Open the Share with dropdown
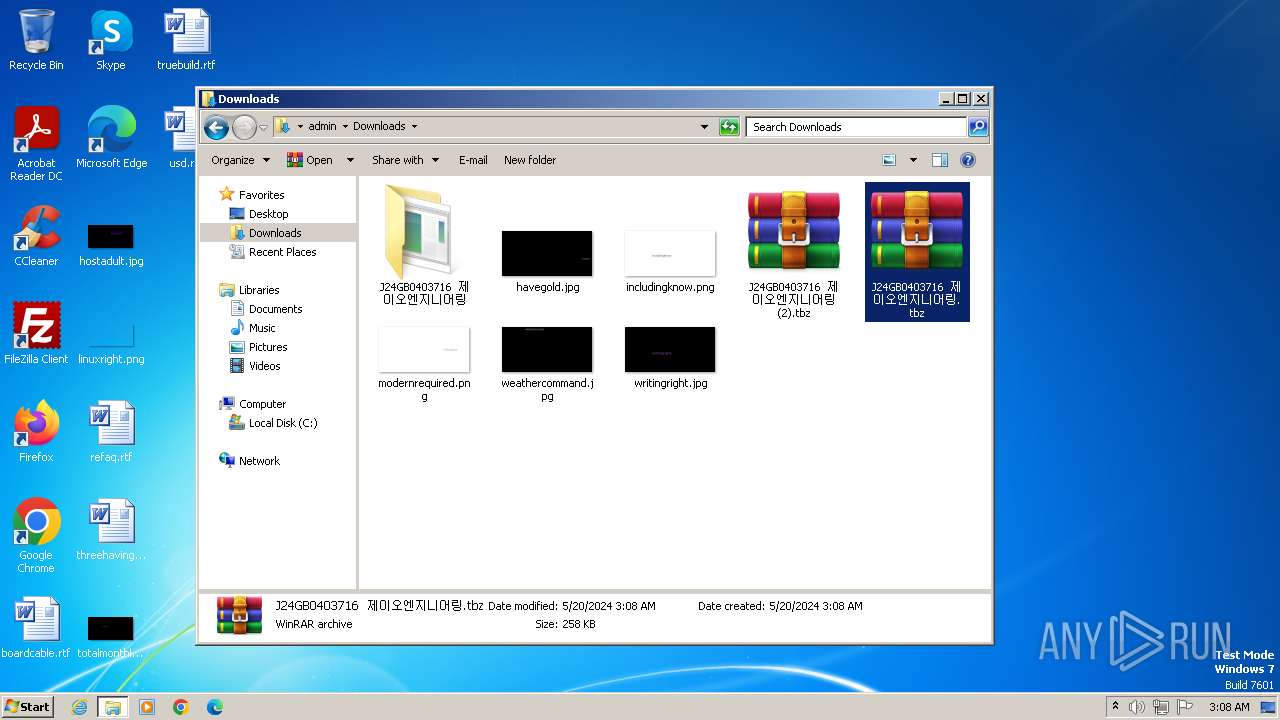The height and width of the screenshot is (720, 1280). coord(405,160)
